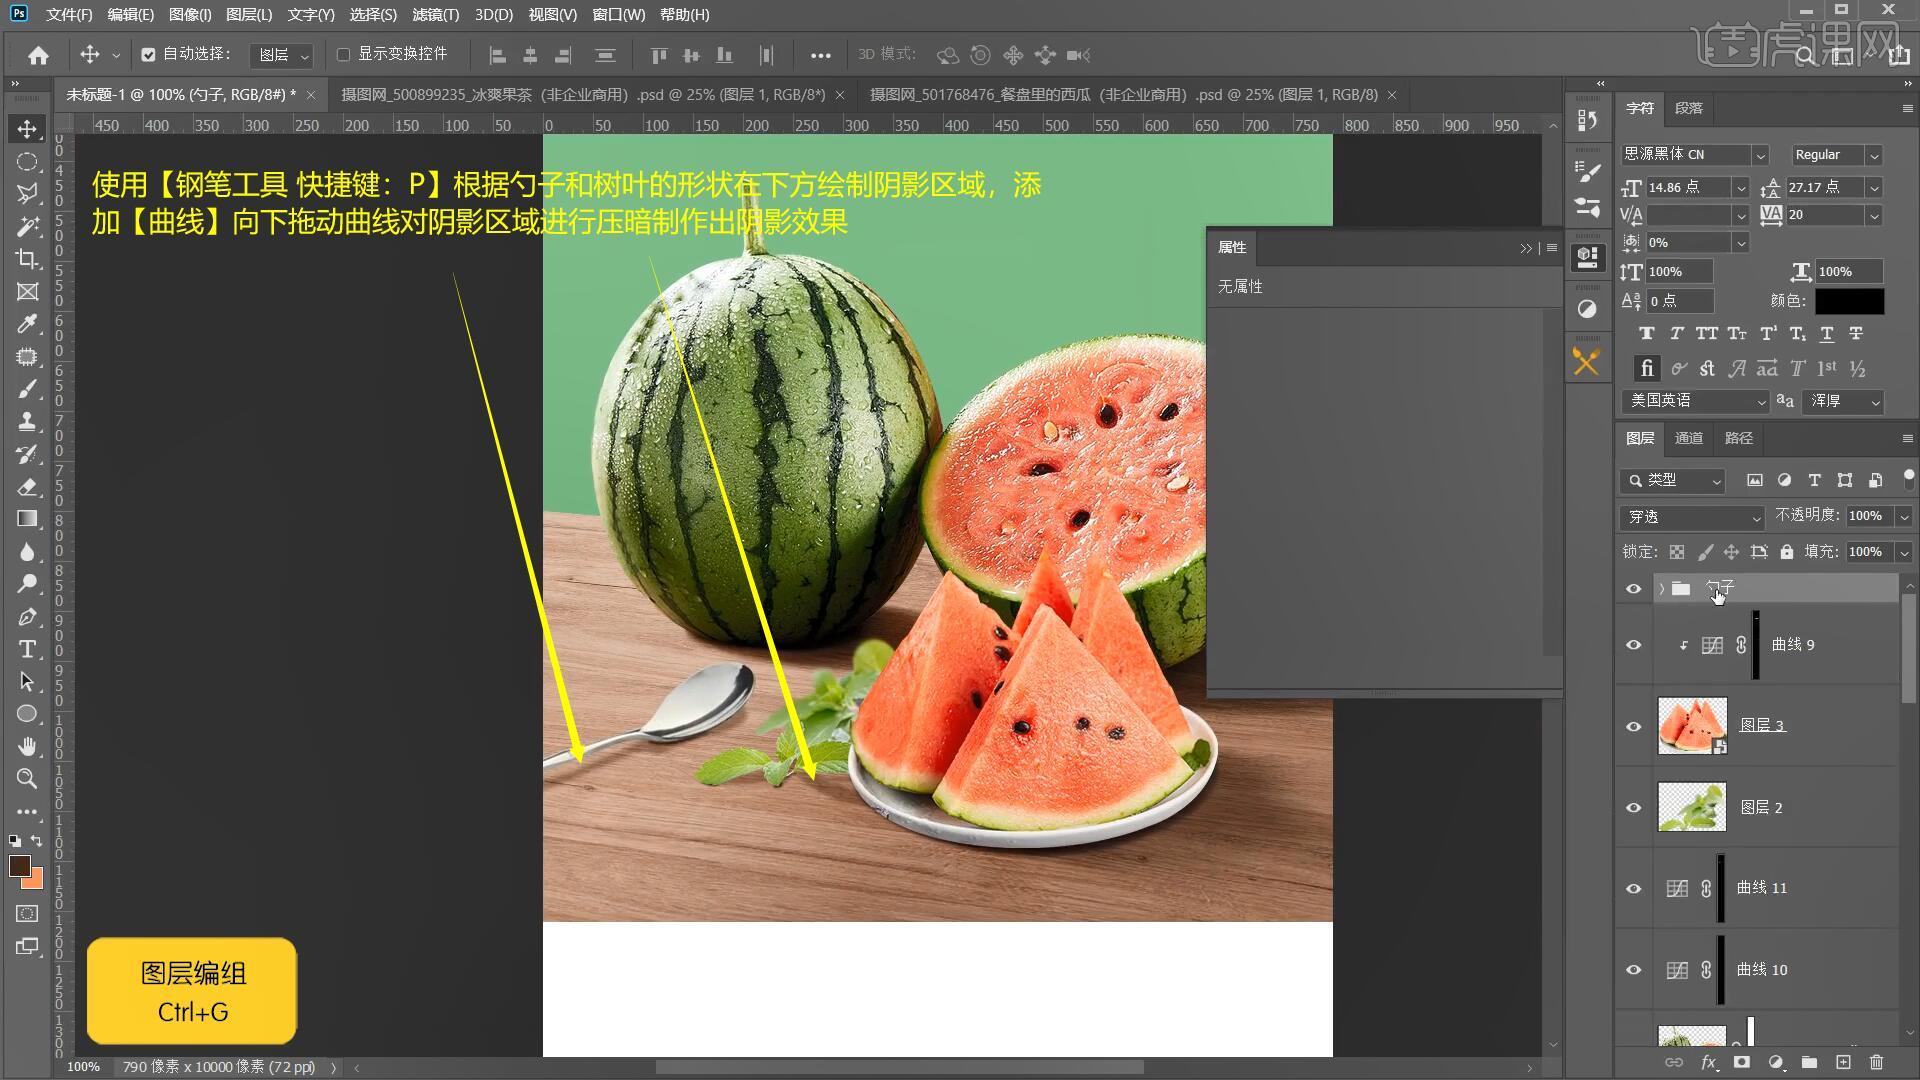Click the text 颜色 black swatch
The height and width of the screenshot is (1080, 1920).
[x=1849, y=301]
